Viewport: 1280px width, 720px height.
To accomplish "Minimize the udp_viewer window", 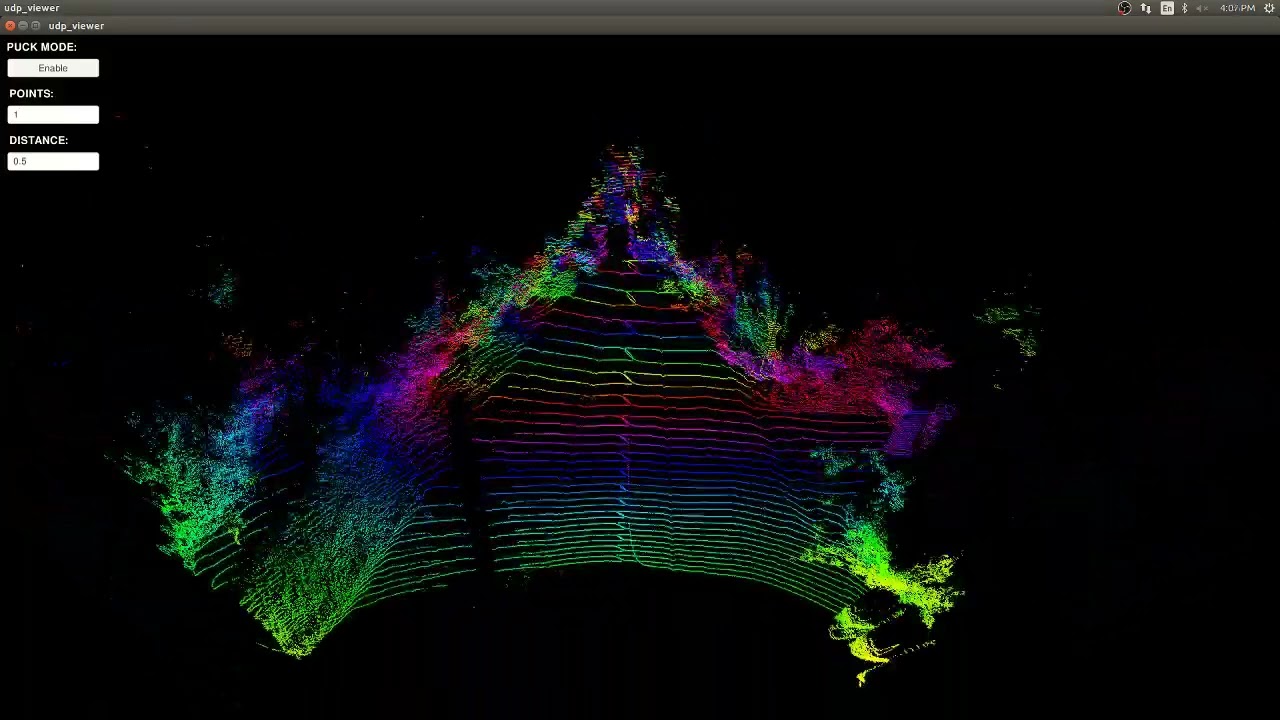I will pyautogui.click(x=23, y=25).
